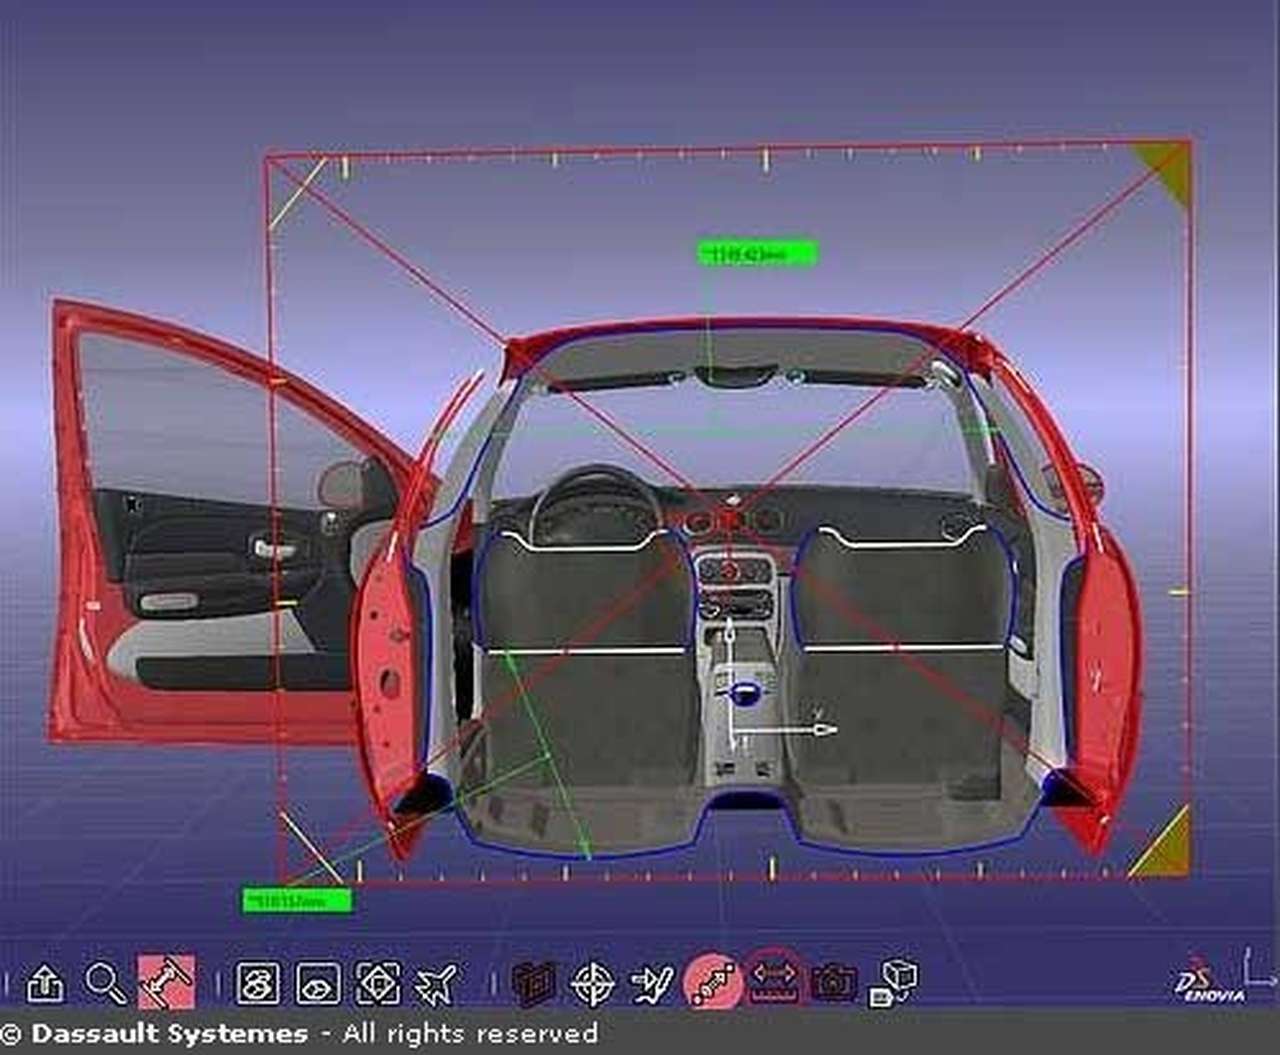The width and height of the screenshot is (1280, 1055).
Task: Click the DS ENOVIA logo
Action: (1210, 983)
